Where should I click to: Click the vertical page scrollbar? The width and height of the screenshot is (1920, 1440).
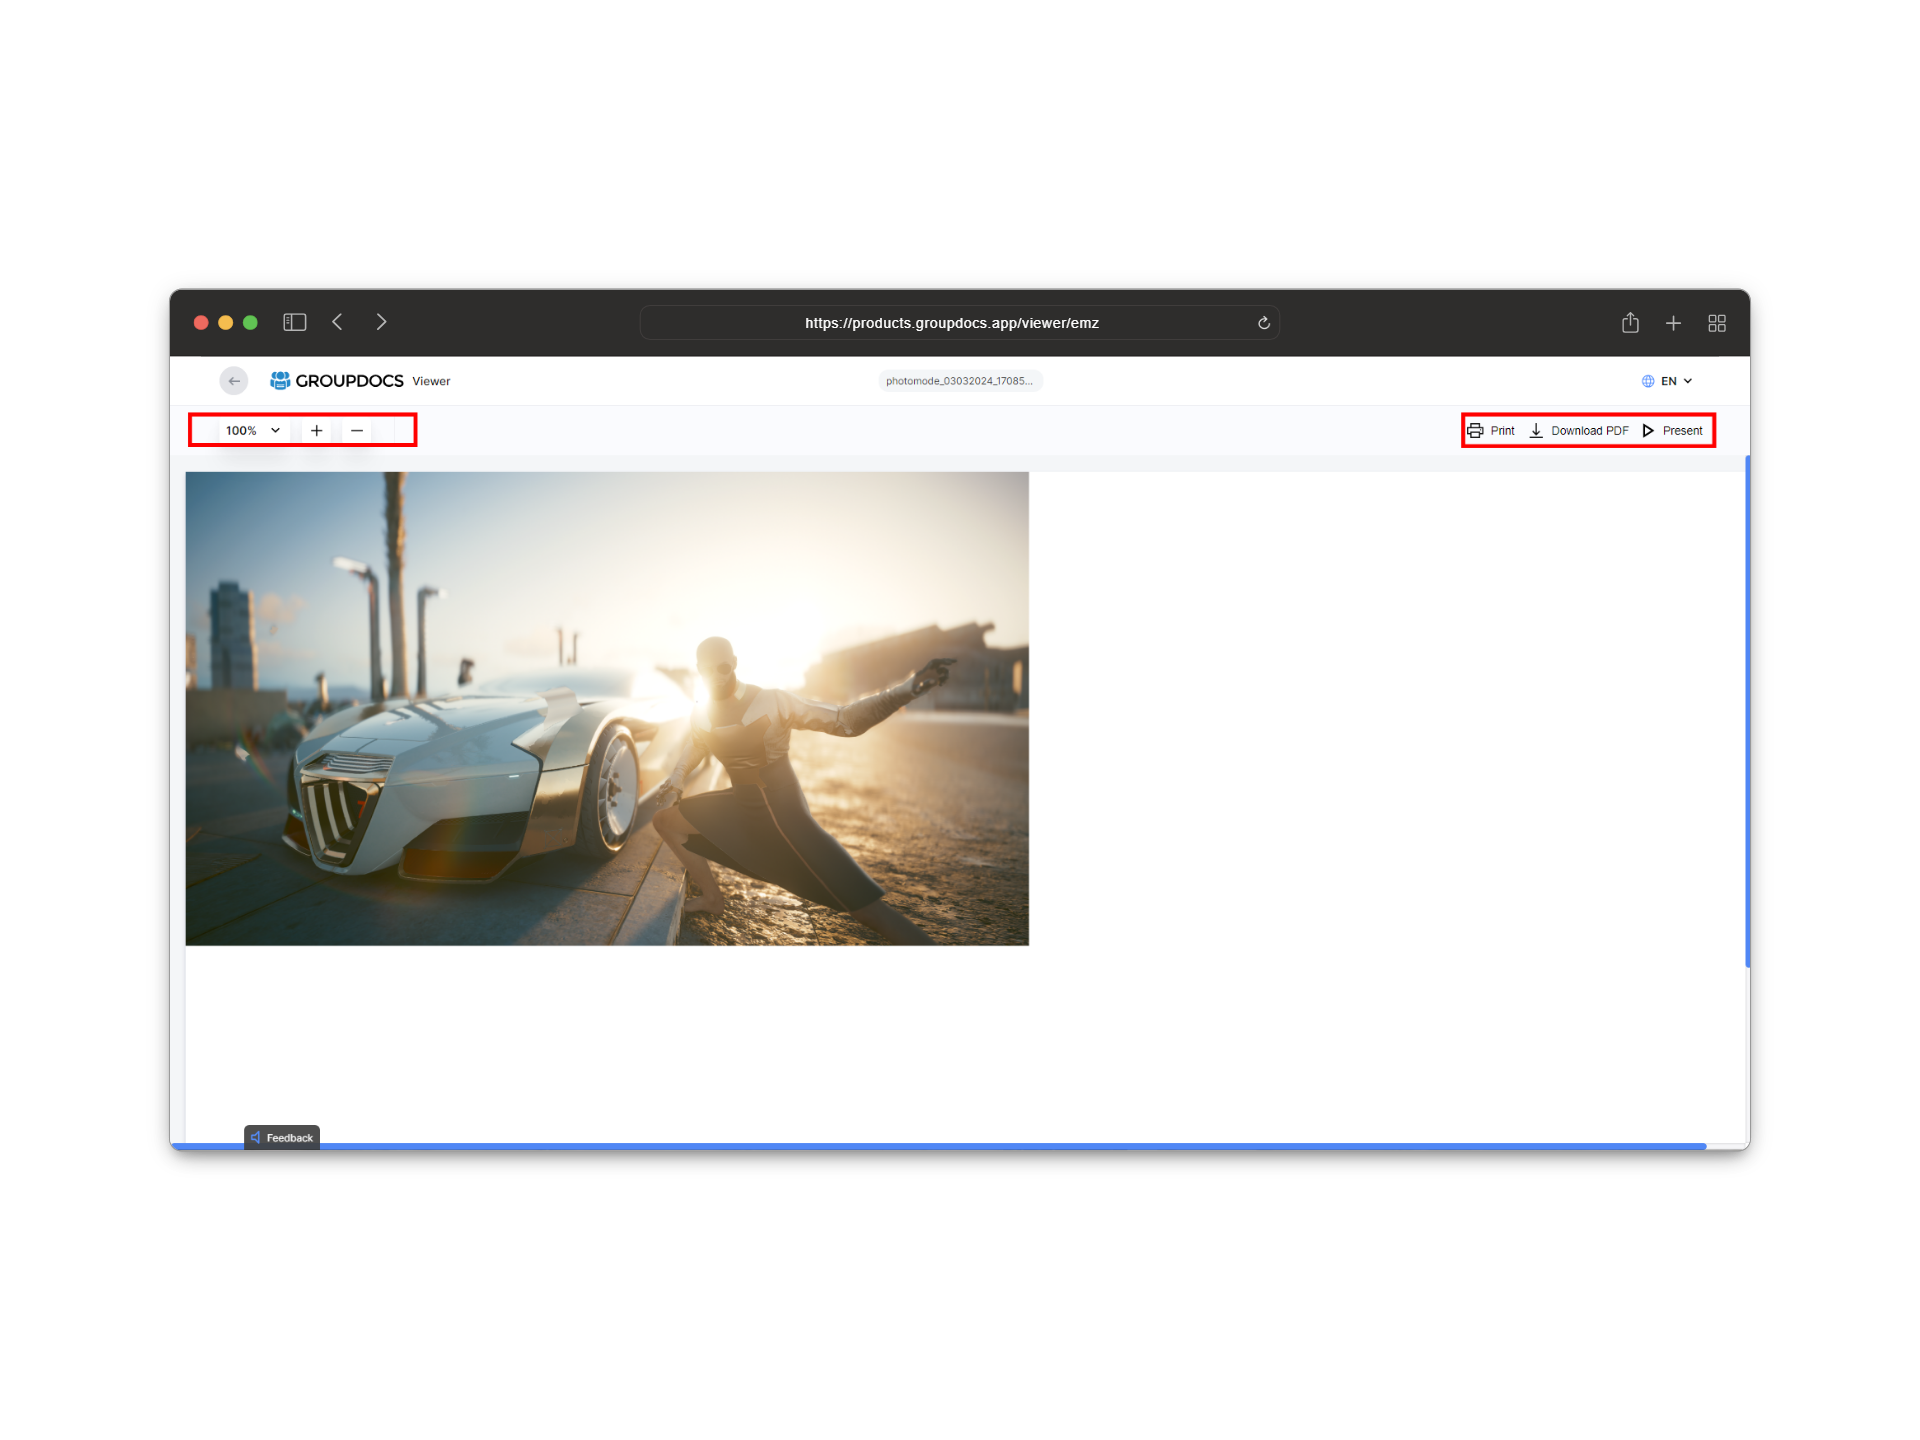coord(1747,710)
